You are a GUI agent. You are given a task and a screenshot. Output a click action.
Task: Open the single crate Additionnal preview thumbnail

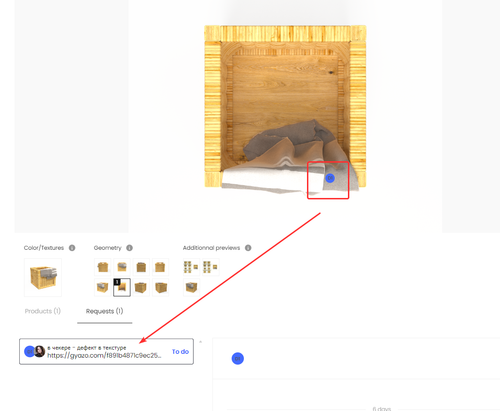[191, 287]
